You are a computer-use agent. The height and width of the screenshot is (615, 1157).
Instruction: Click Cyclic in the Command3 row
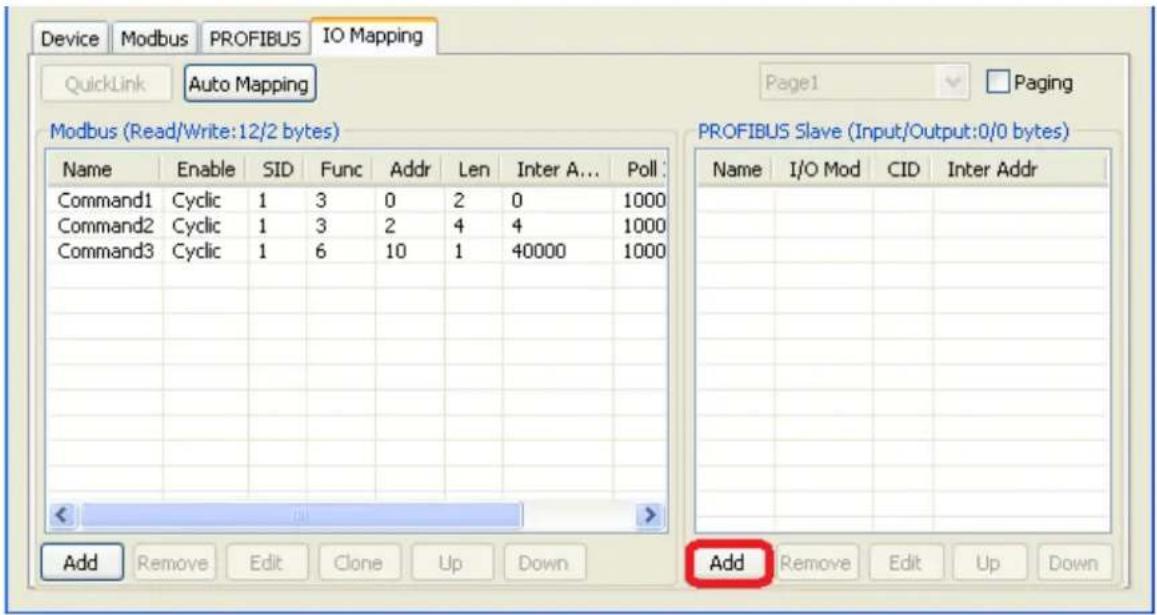coord(196,252)
